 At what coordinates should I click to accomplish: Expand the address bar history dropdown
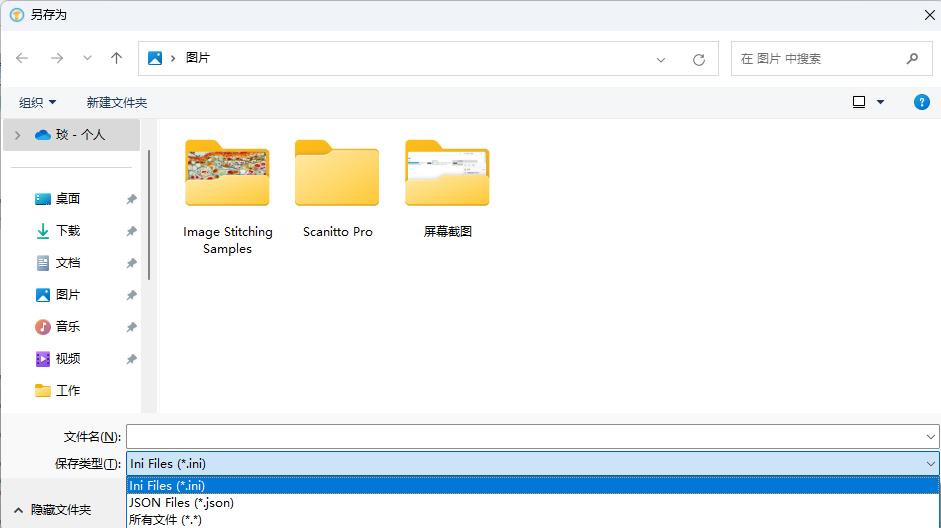pyautogui.click(x=661, y=60)
